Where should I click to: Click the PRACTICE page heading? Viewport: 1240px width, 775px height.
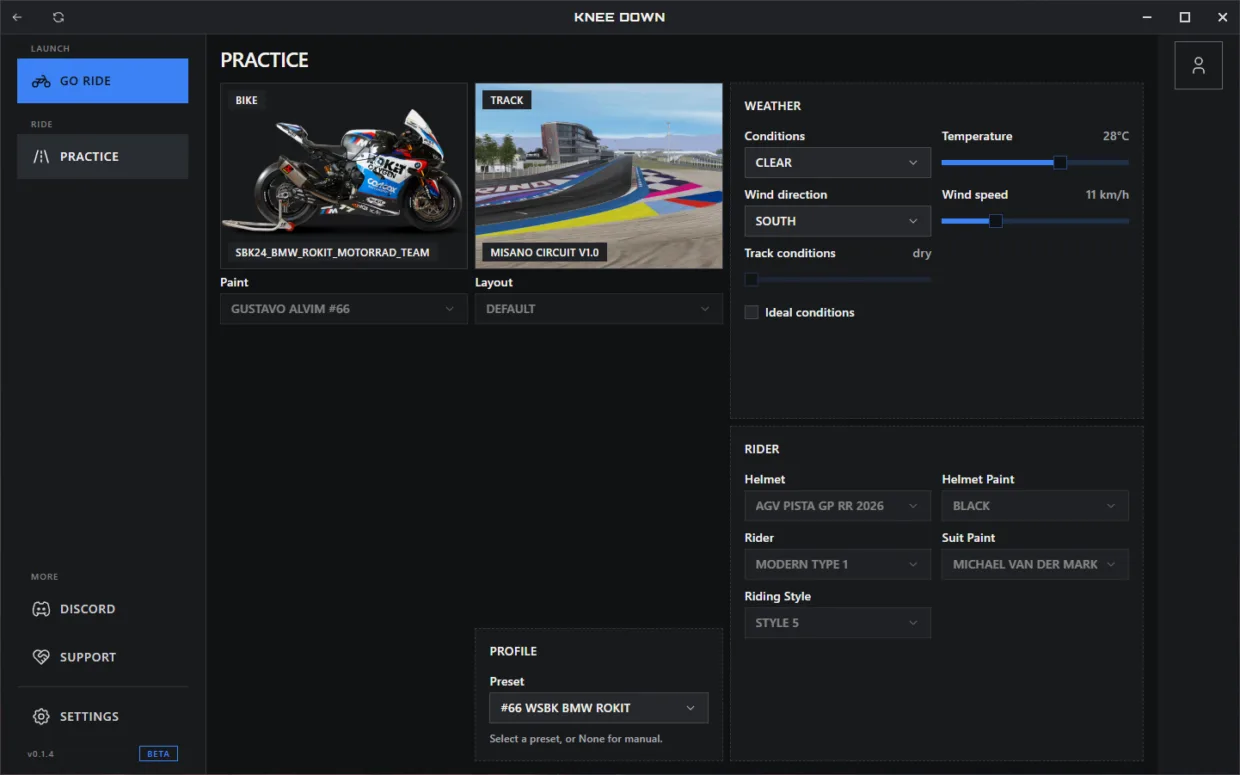point(264,60)
